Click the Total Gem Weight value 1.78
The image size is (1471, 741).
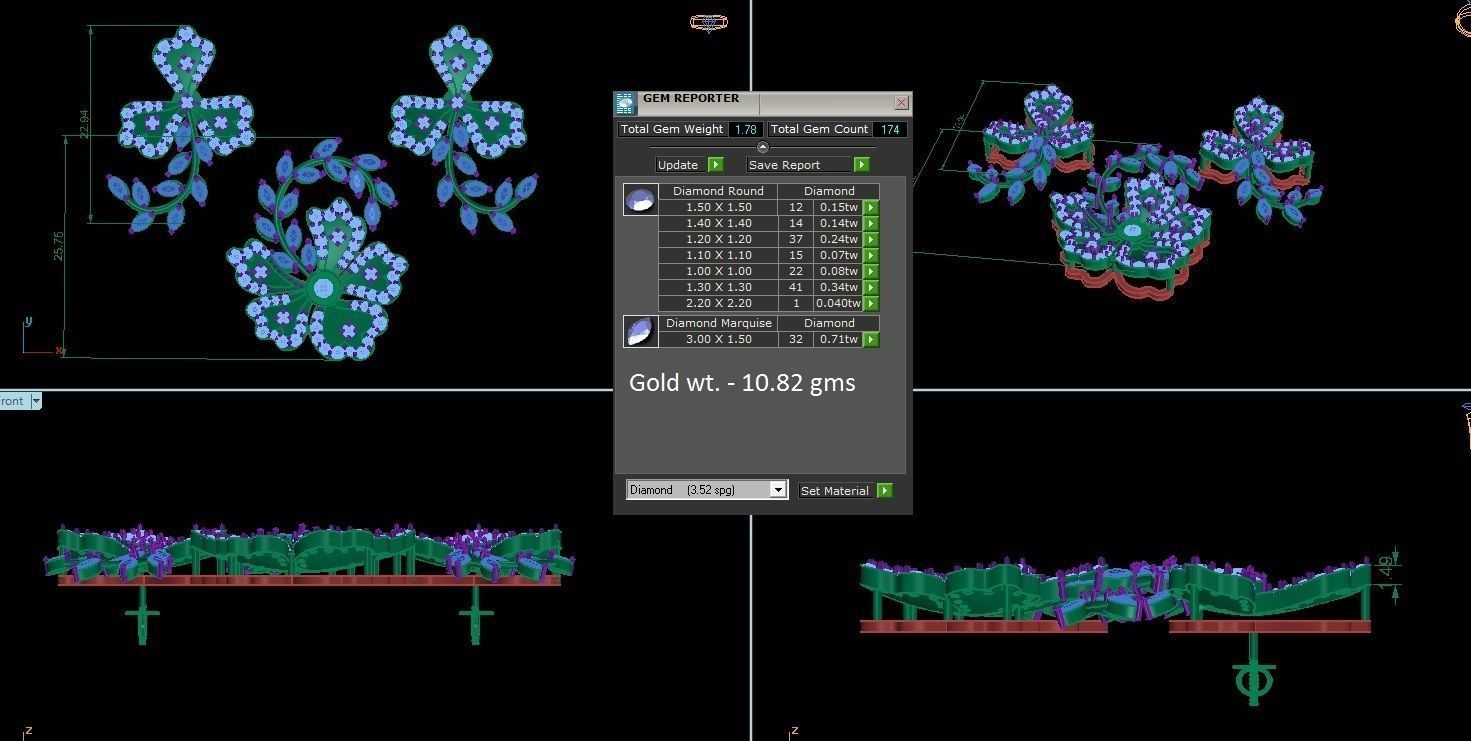click(x=744, y=130)
